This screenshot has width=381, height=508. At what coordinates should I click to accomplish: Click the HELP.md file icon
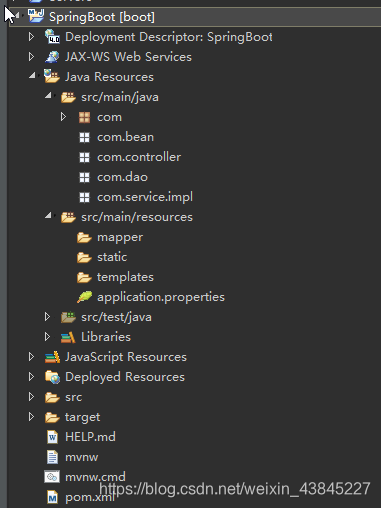[x=52, y=437]
